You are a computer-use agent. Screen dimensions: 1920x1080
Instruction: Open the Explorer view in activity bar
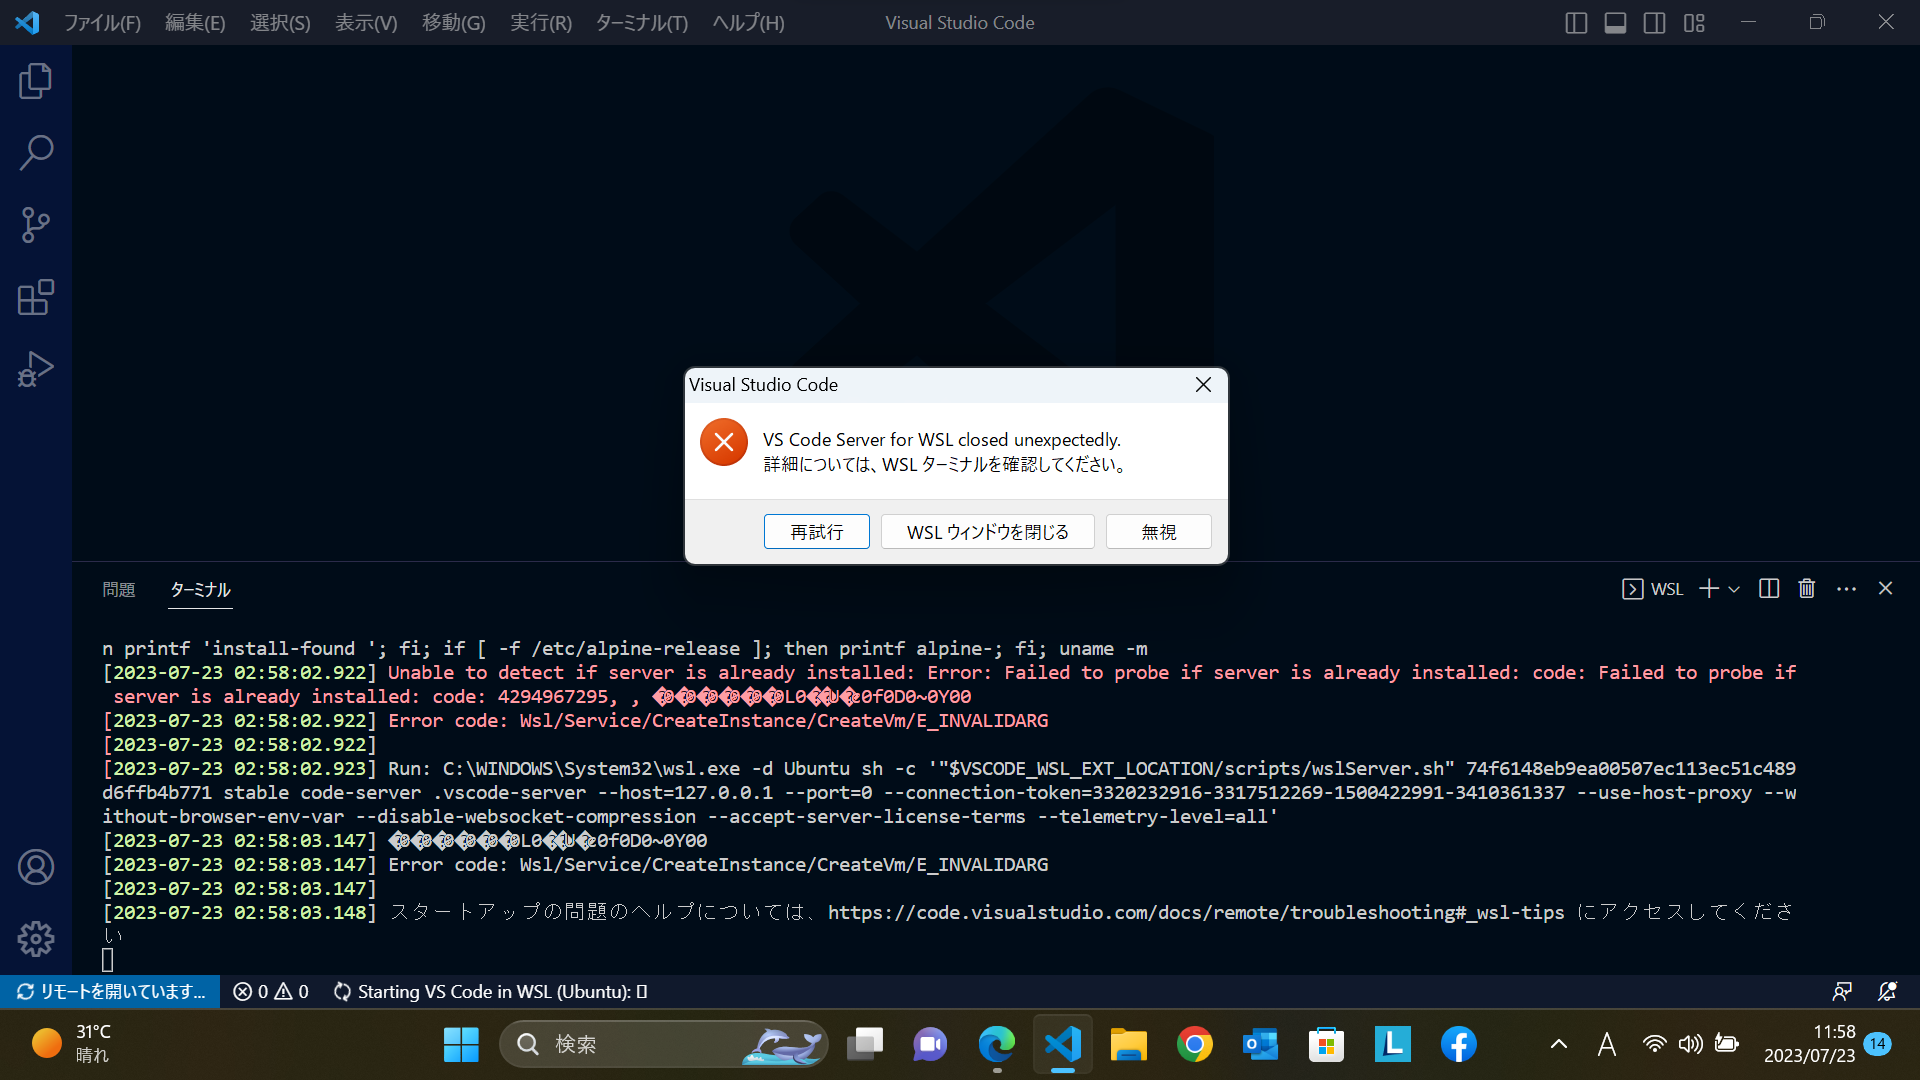[36, 81]
